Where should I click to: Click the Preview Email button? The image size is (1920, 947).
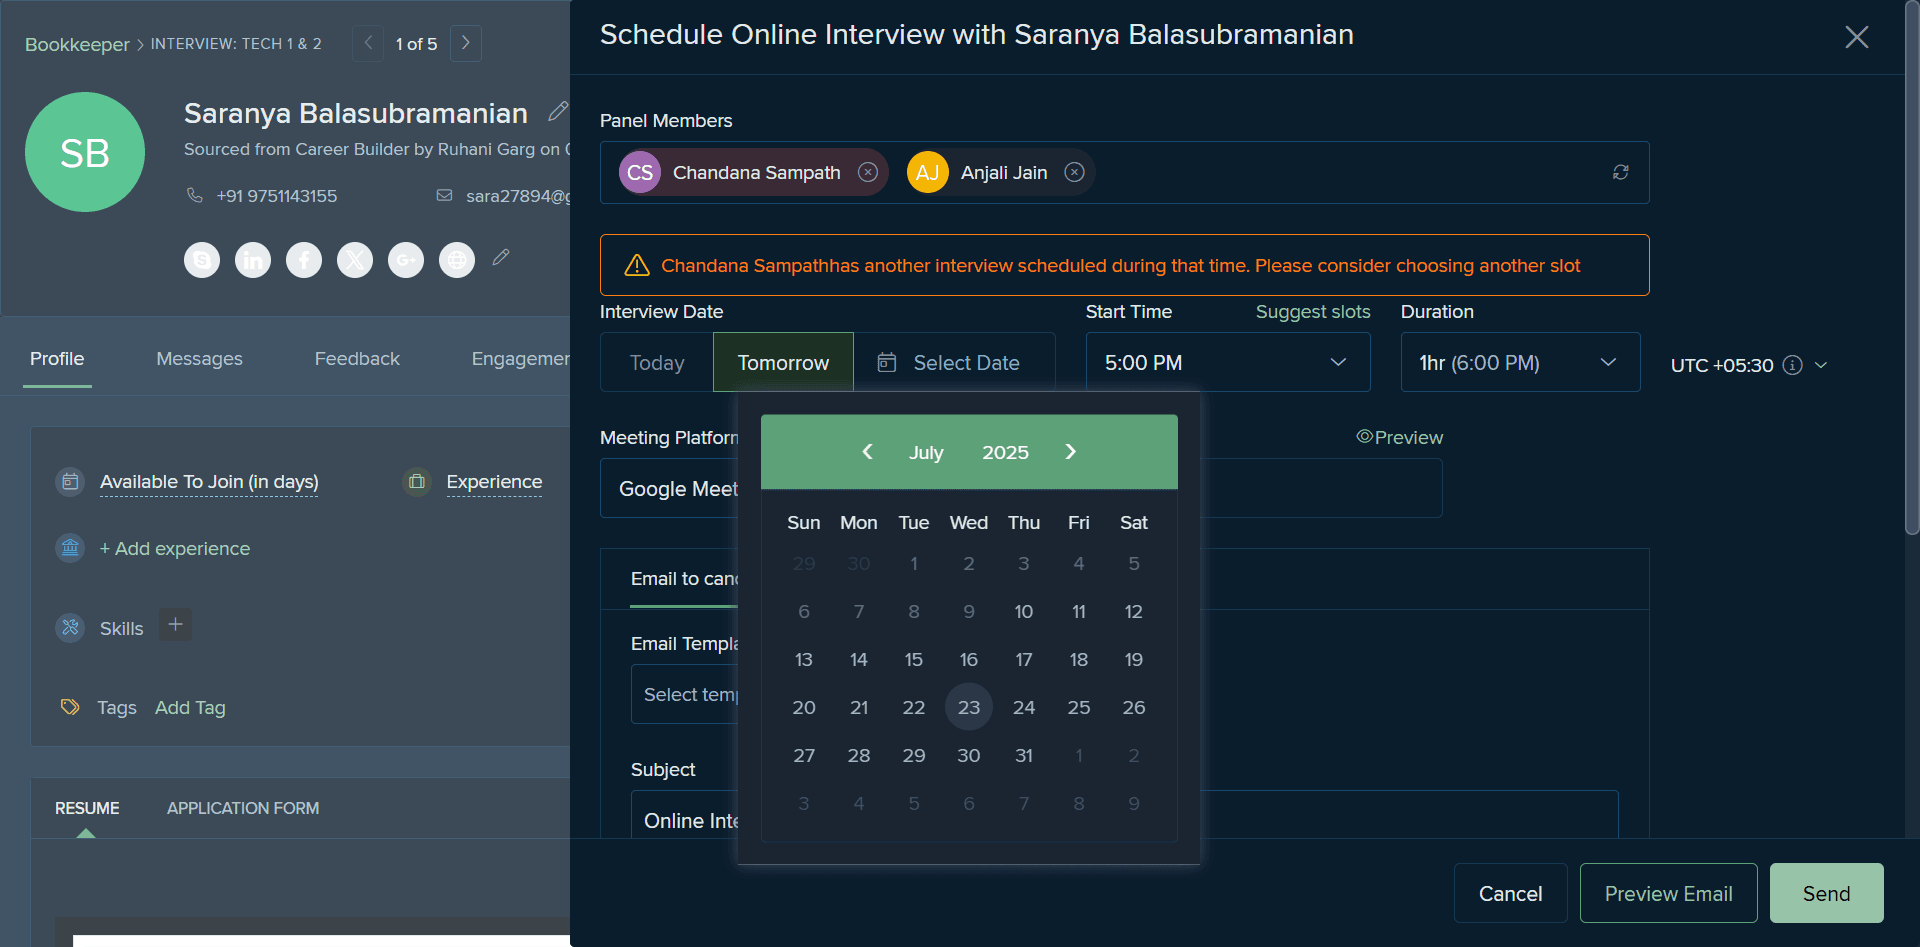coord(1668,893)
